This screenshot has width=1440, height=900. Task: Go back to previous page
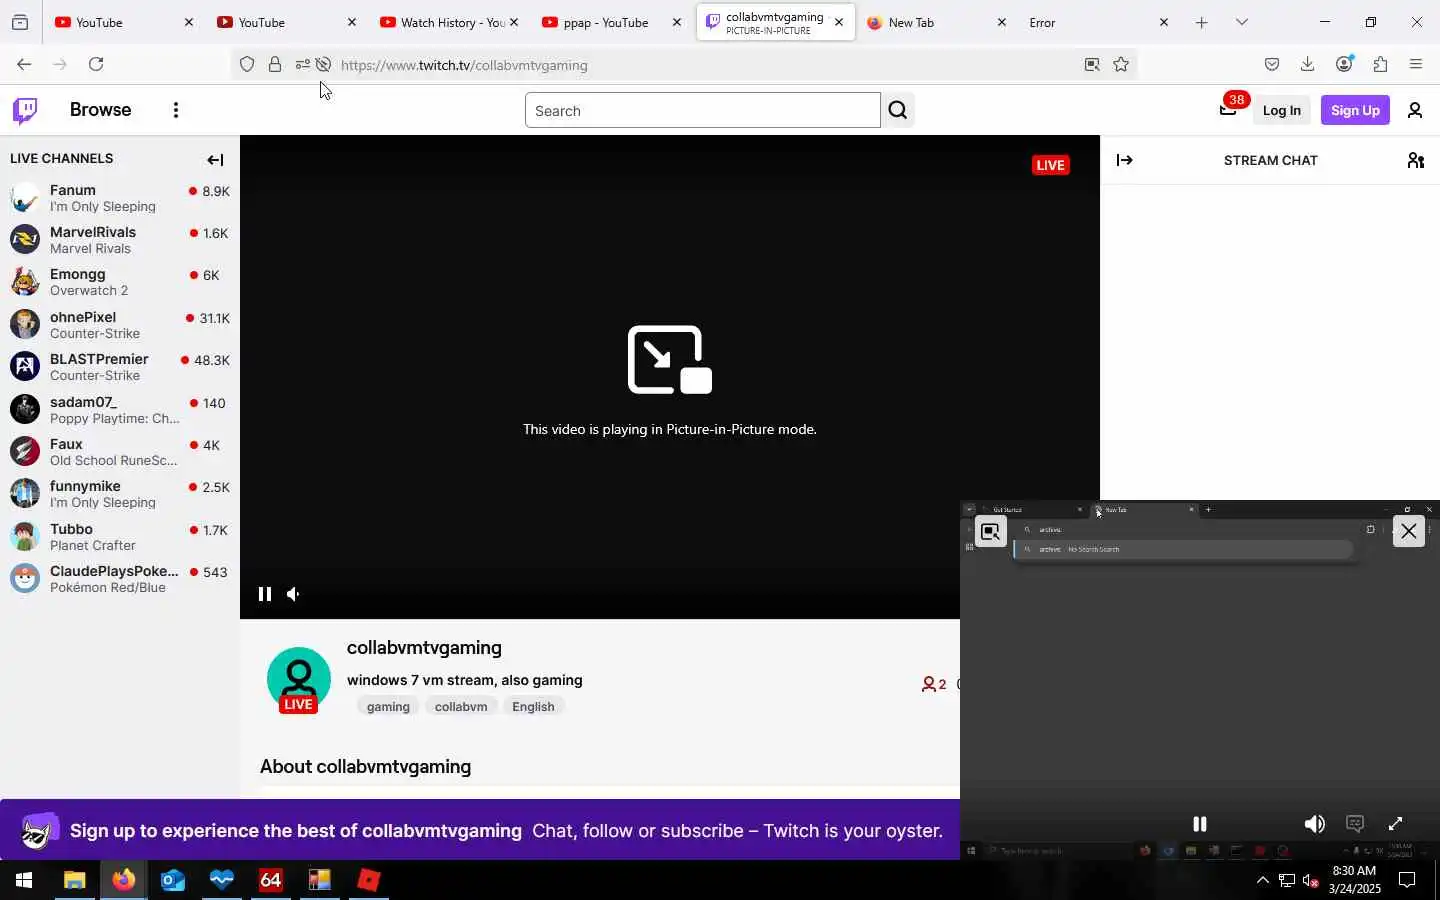tap(24, 64)
